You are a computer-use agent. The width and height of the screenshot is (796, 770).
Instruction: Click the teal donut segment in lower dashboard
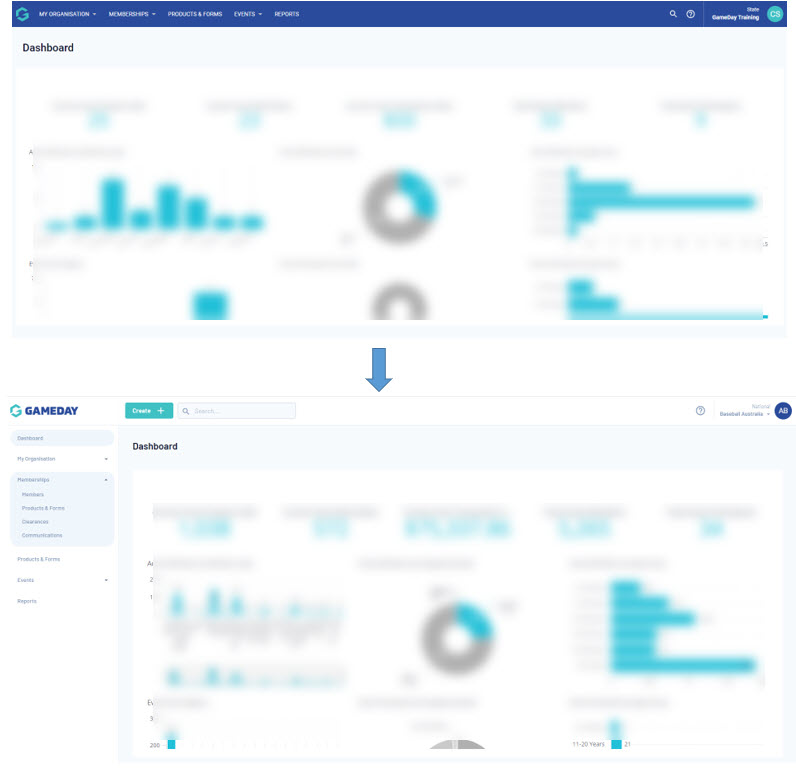coord(476,620)
